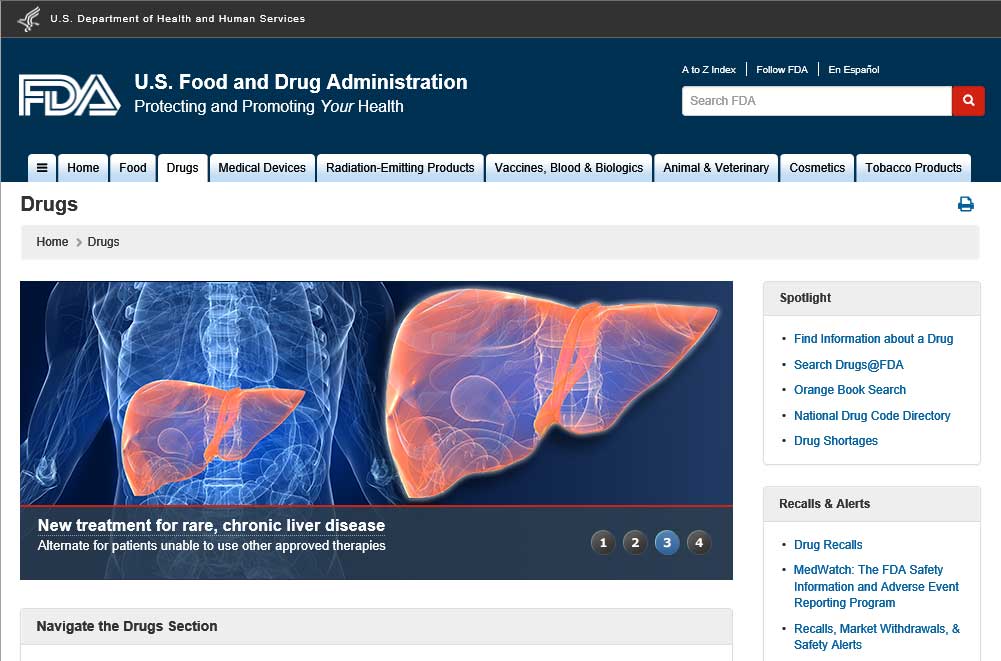Open the Medical Devices tab
The image size is (1001, 661).
(x=262, y=168)
